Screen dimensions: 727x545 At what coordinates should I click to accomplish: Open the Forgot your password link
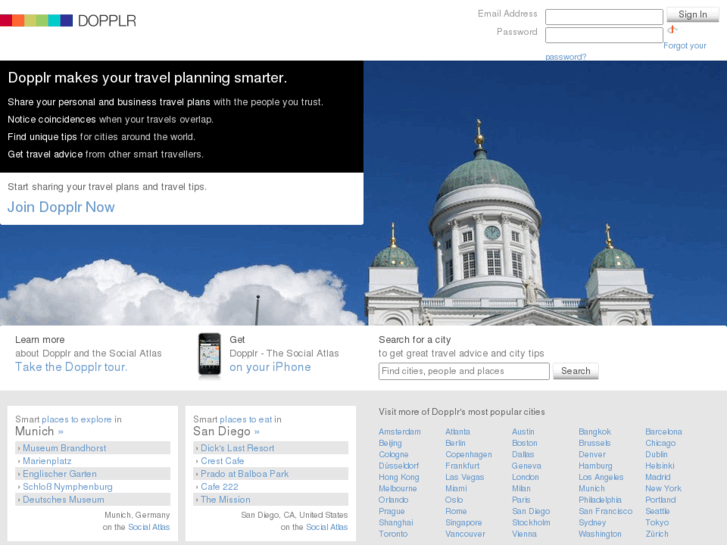tap(684, 46)
